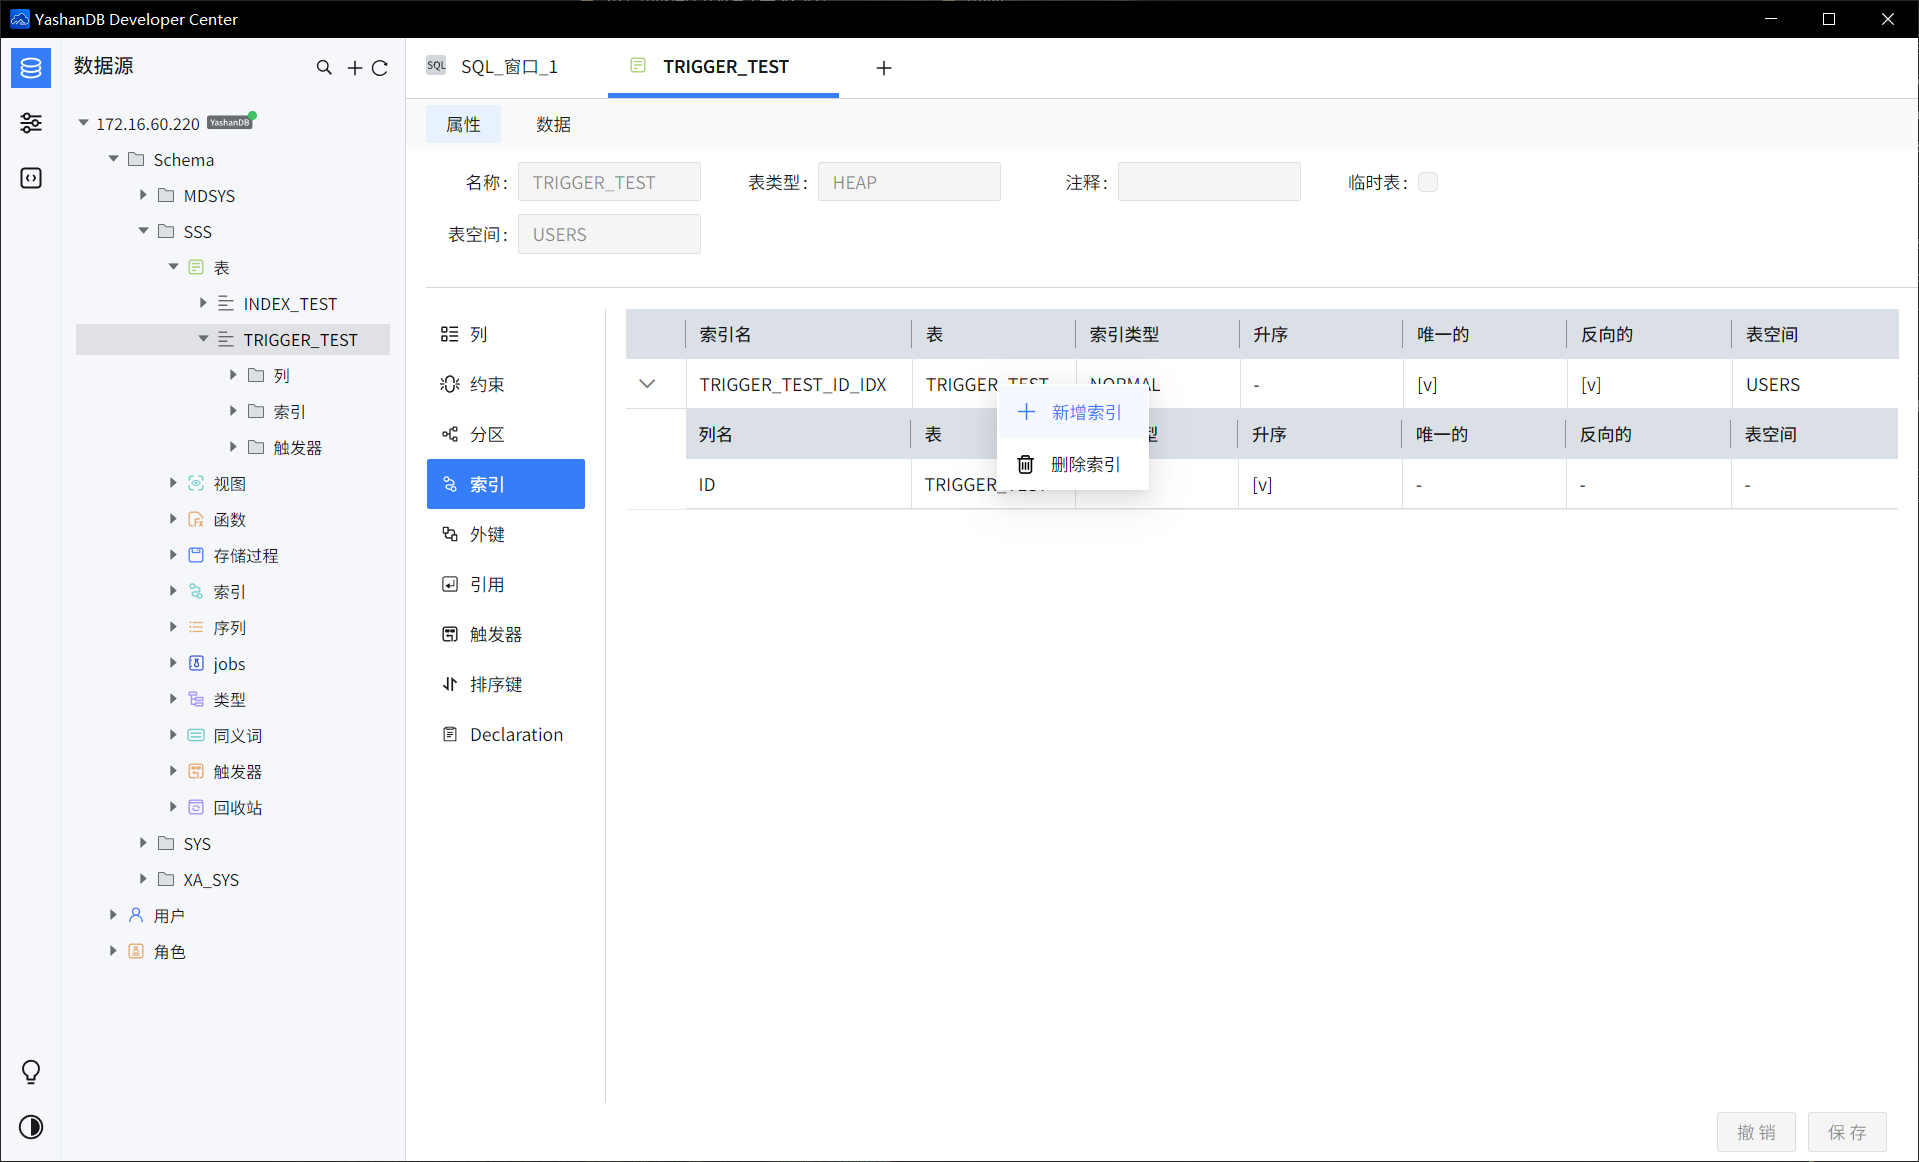Click the 保存 save button
1919x1162 pixels.
coord(1848,1132)
